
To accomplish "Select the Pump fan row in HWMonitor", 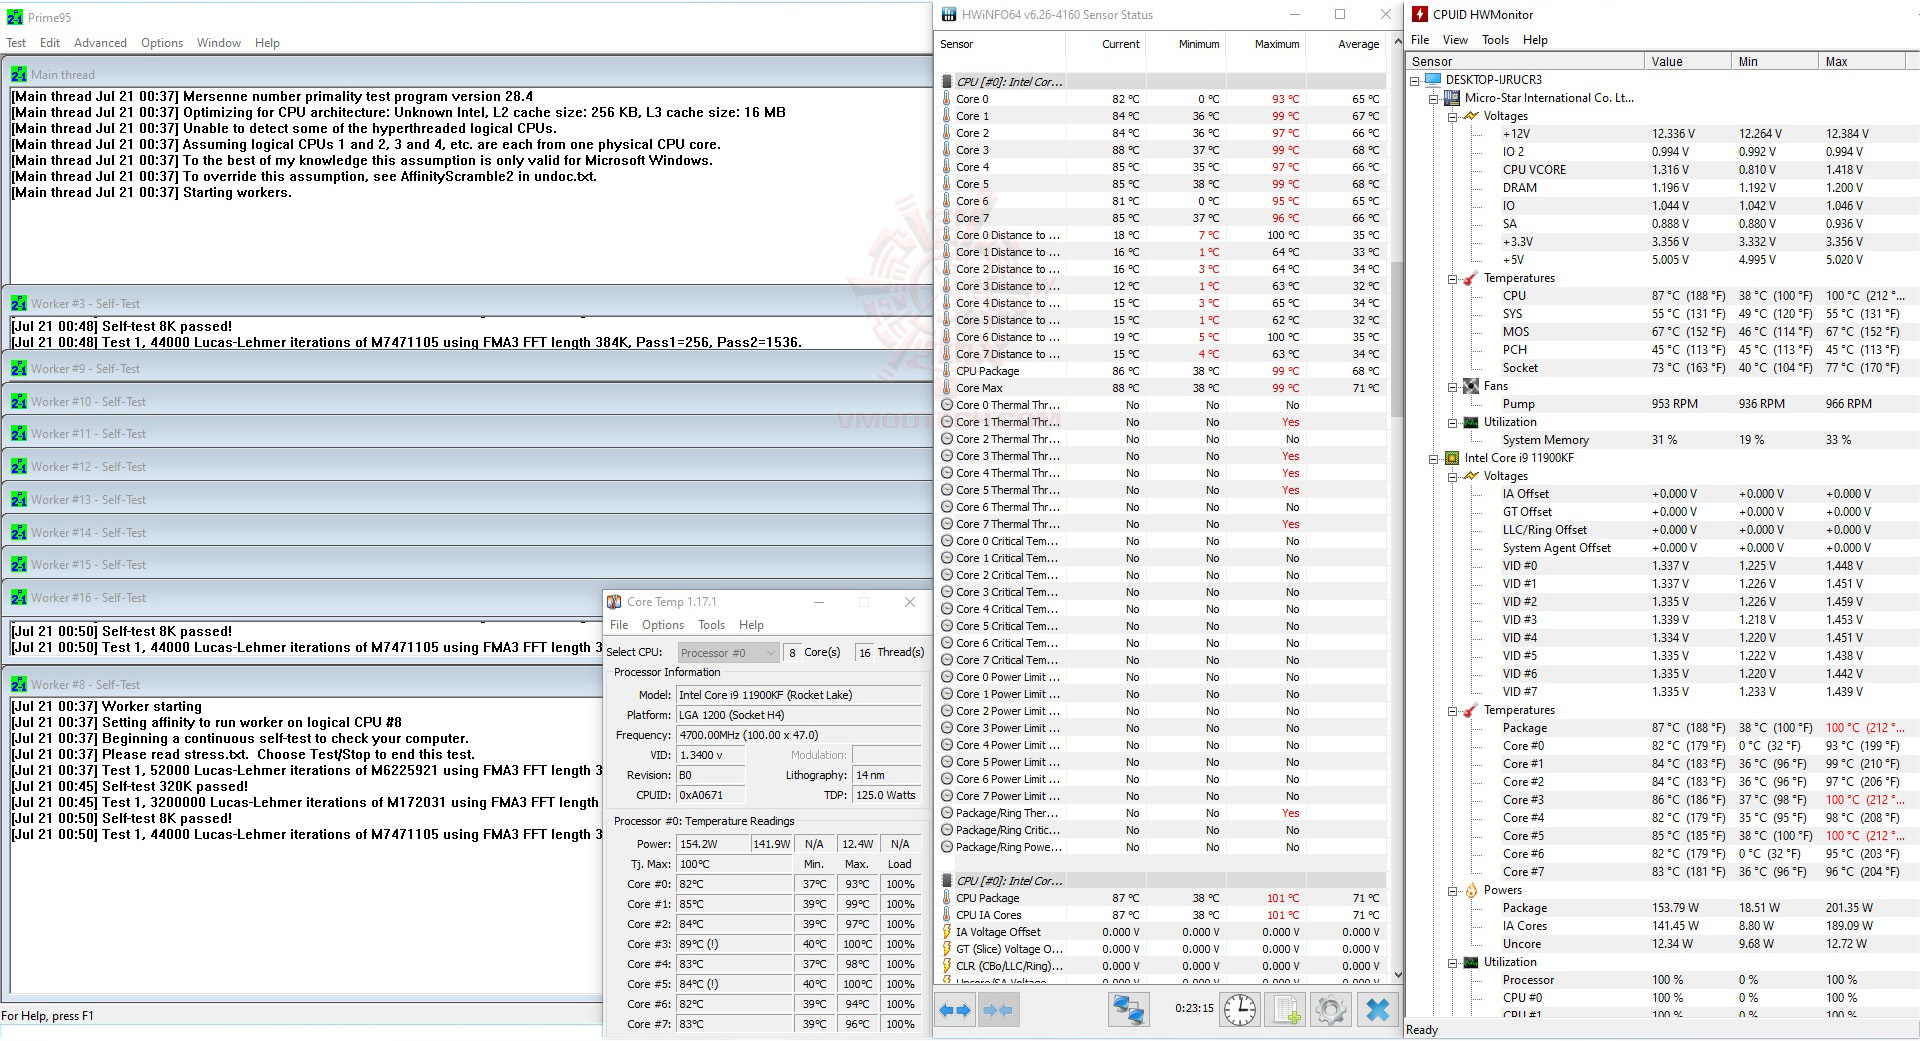I will tap(1655, 404).
